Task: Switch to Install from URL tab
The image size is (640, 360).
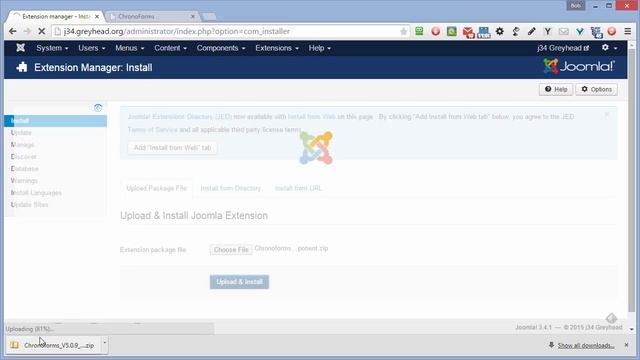Action: 298,188
